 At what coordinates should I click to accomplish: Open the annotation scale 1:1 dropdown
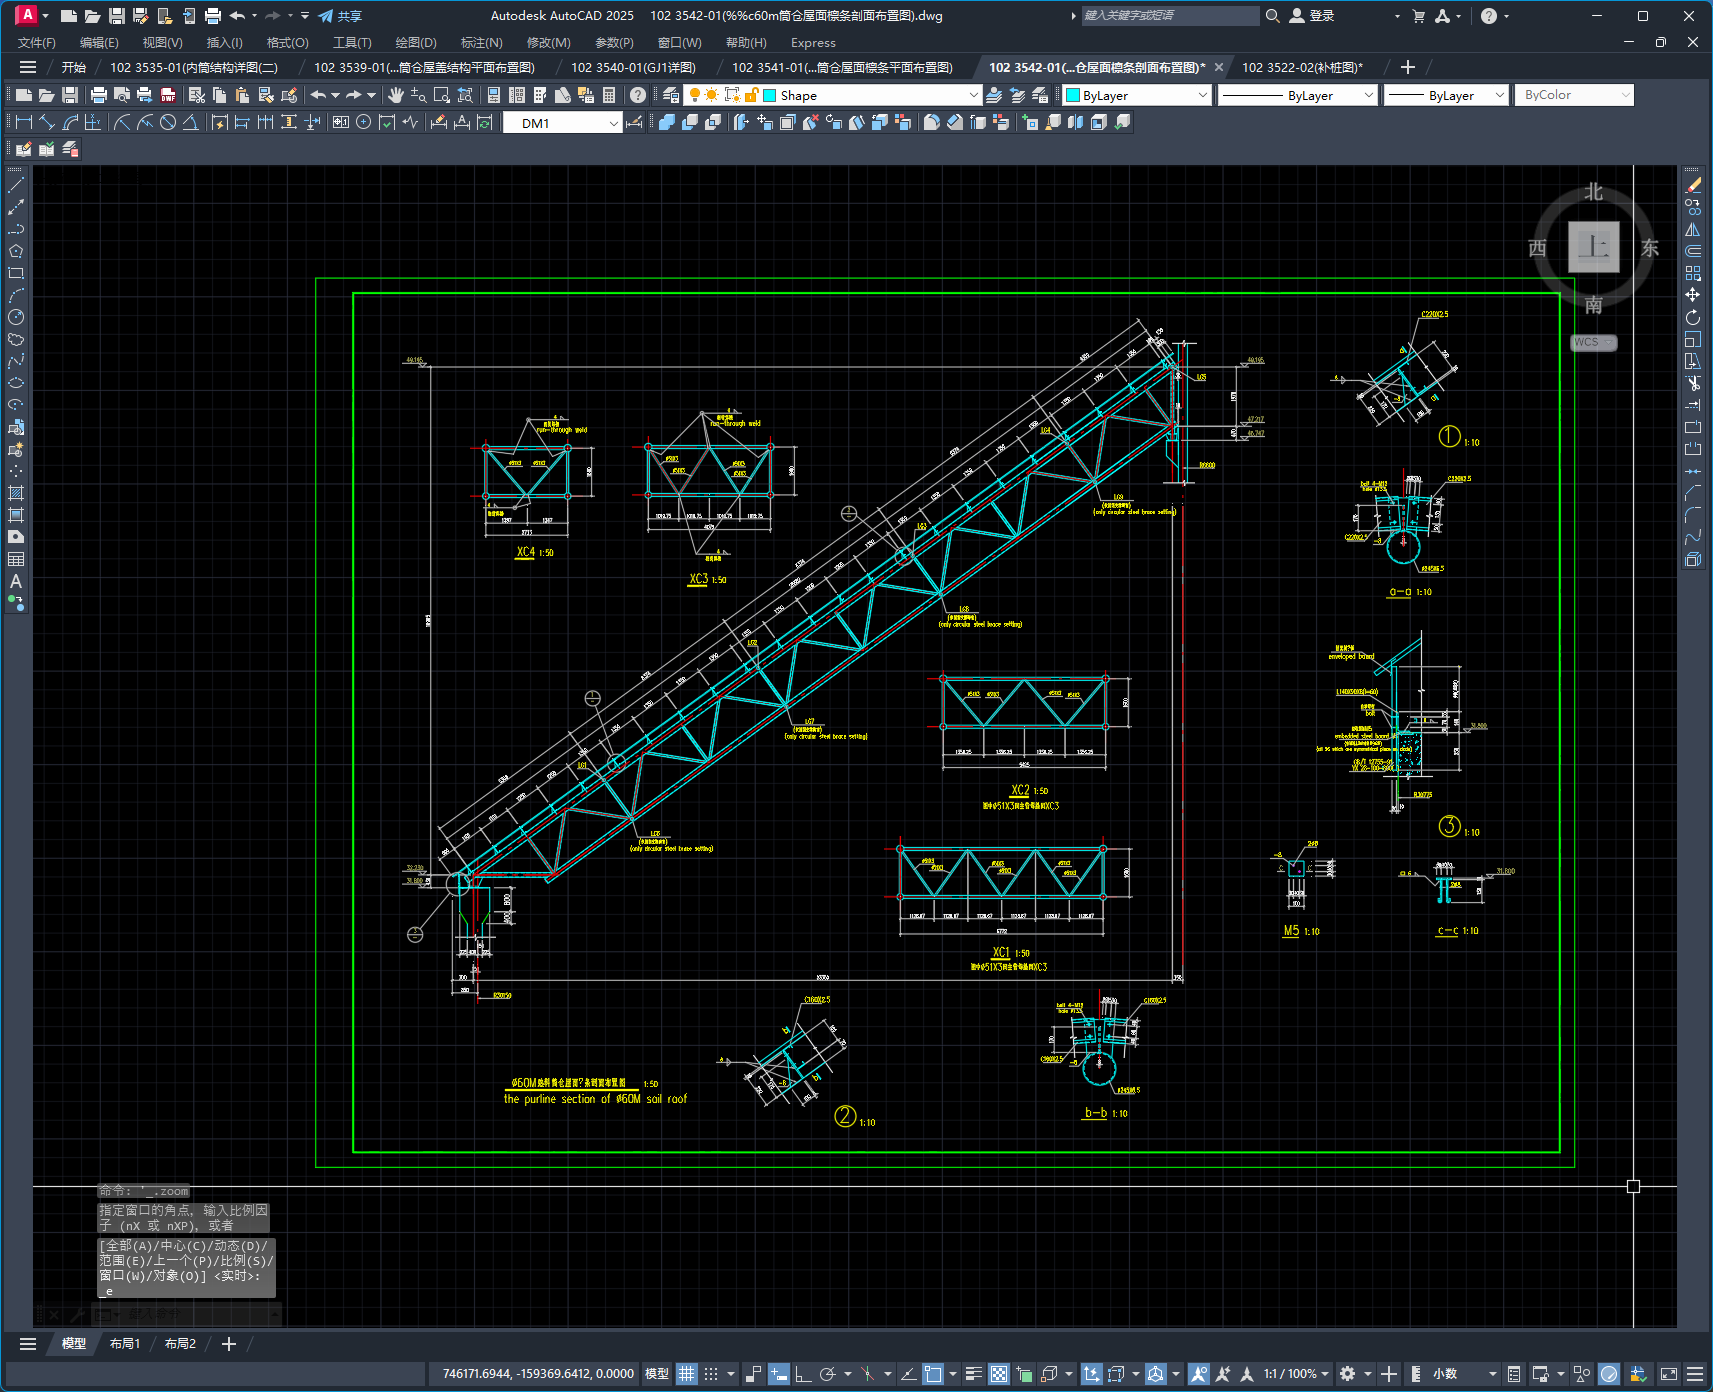click(x=1296, y=1374)
